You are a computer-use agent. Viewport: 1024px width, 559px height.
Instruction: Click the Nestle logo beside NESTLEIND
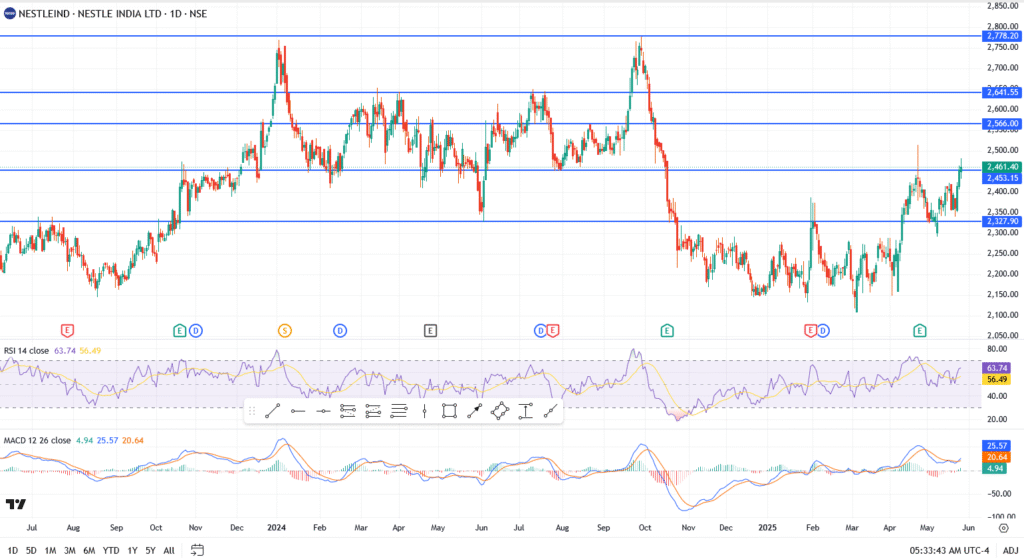click(10, 14)
